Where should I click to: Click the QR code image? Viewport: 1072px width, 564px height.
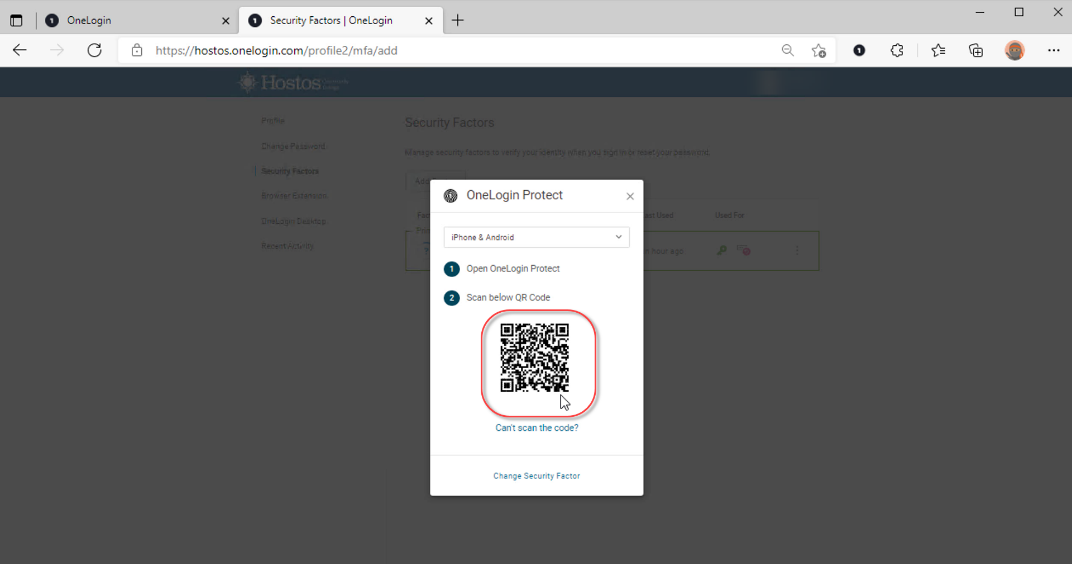pyautogui.click(x=535, y=357)
